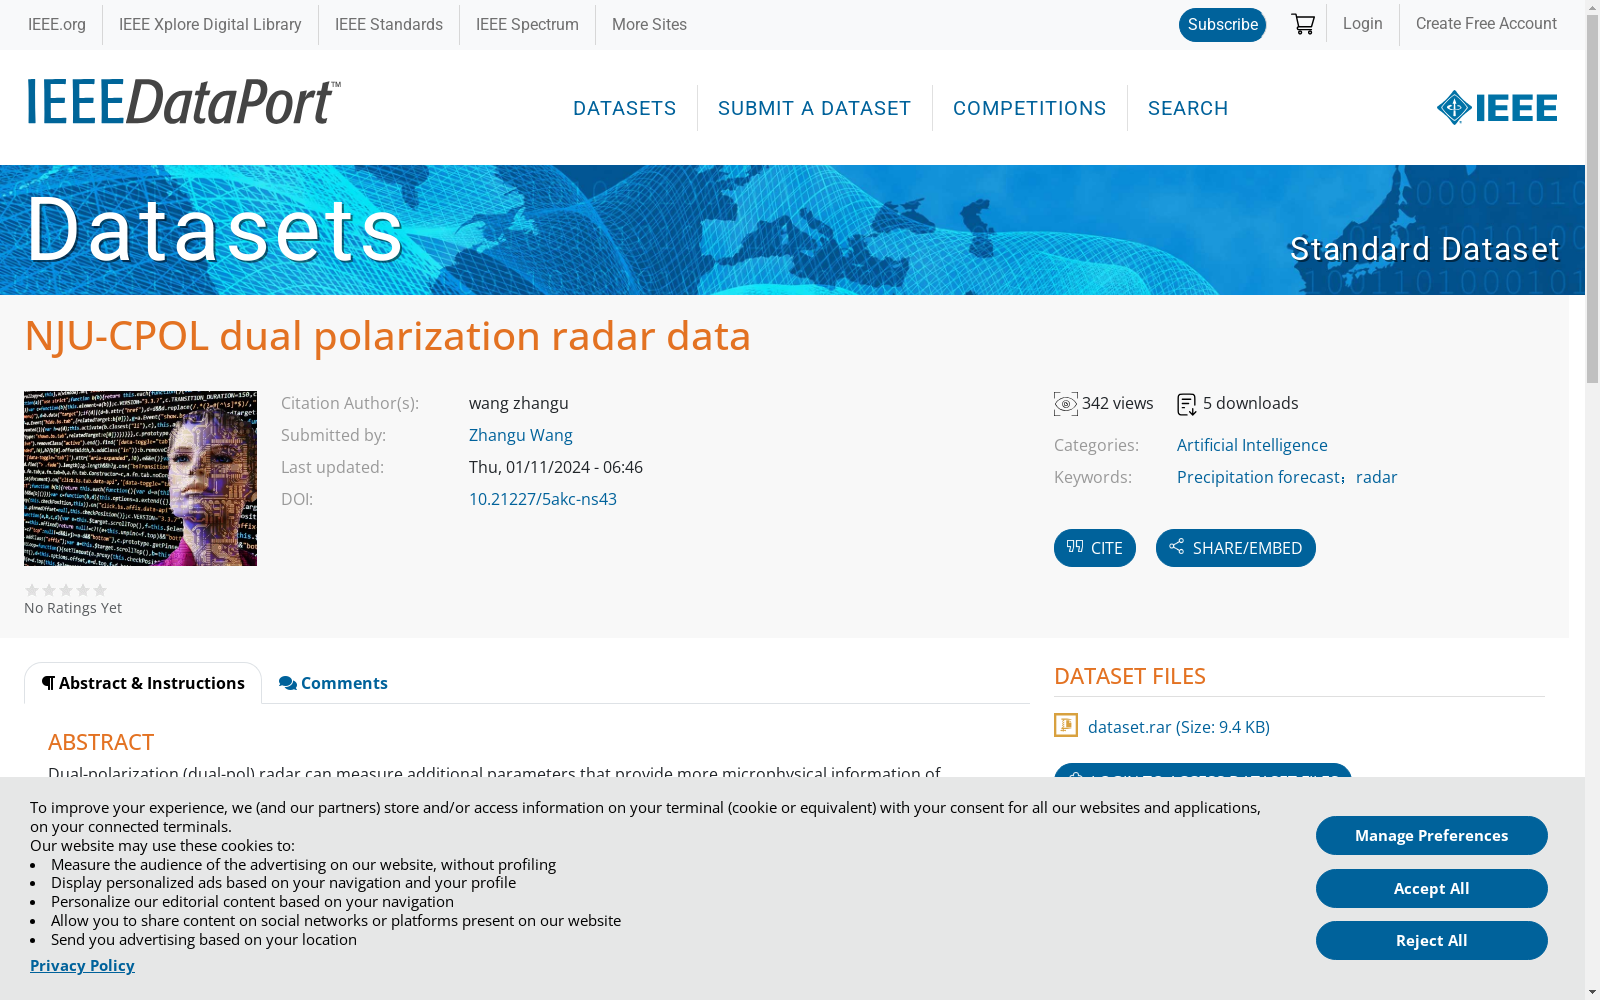Image resolution: width=1600 pixels, height=1000 pixels.
Task: Click Manage Preferences in cookie banner
Action: (1432, 836)
